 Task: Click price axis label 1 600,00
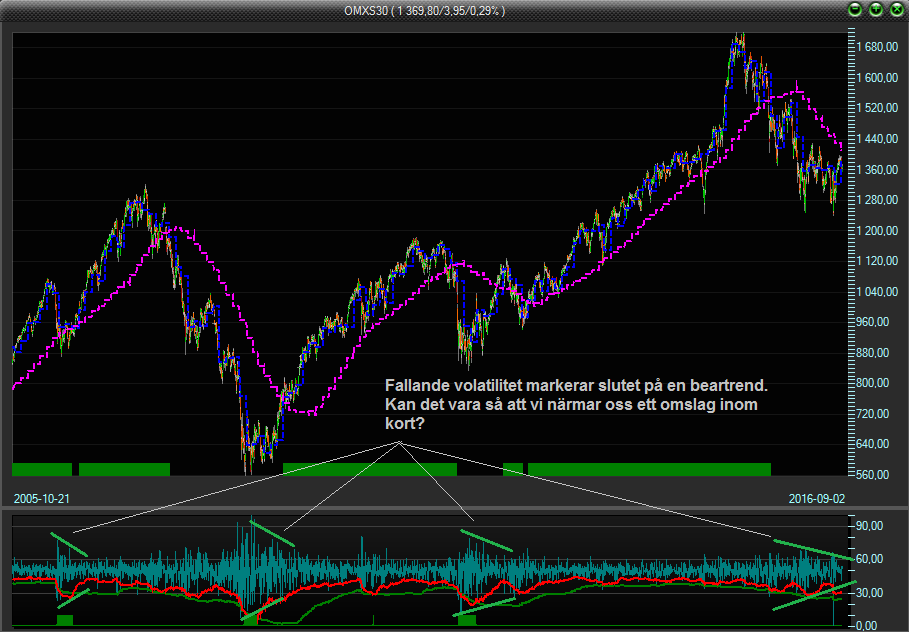(x=877, y=78)
